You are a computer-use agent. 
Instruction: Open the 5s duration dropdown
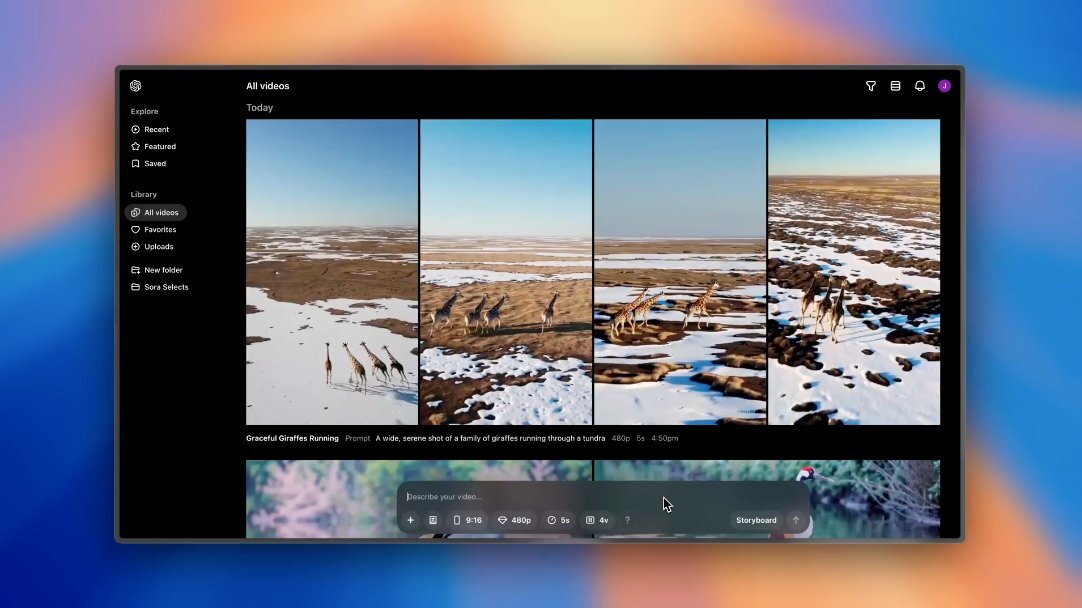click(558, 520)
